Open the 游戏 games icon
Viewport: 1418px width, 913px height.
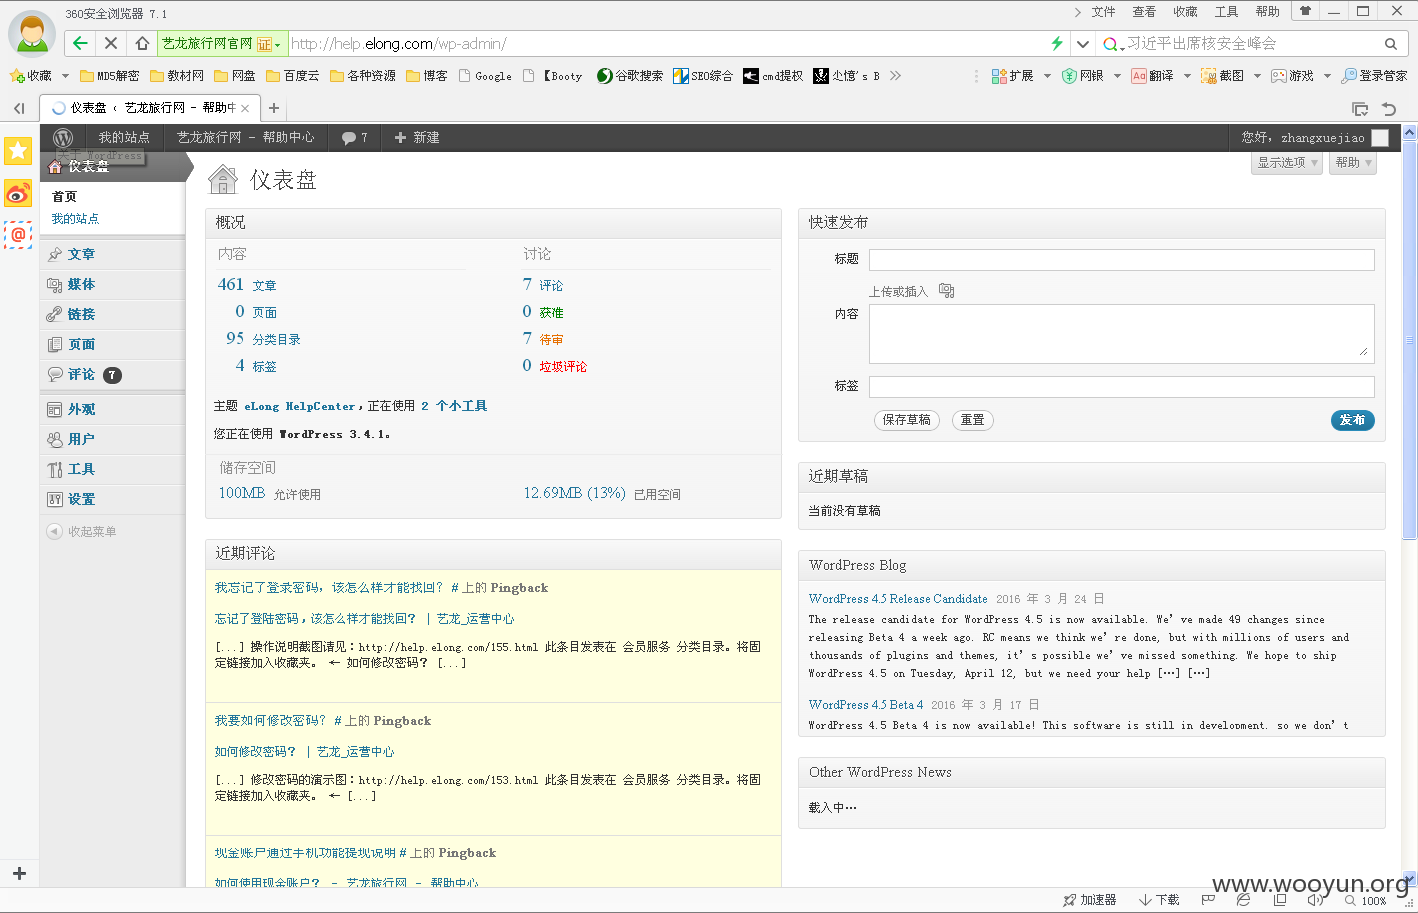1292,76
